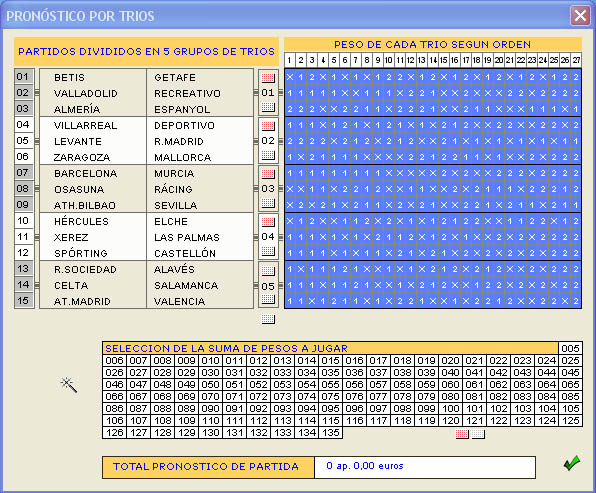
Task: Select the BARCELONA team name
Action: click(86, 173)
